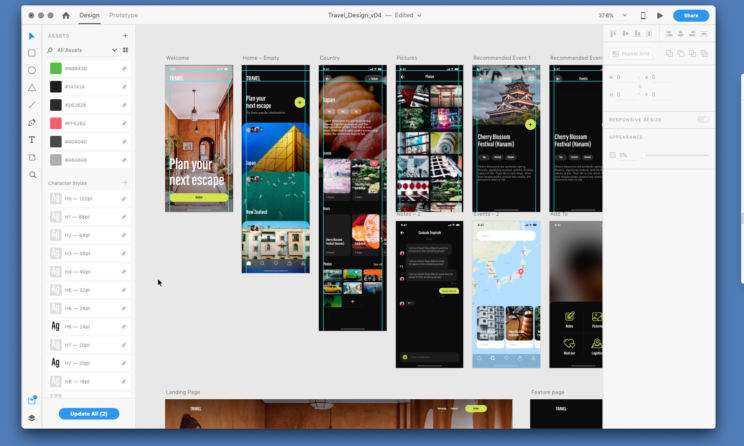Switch to the Prototype tab

(x=124, y=15)
